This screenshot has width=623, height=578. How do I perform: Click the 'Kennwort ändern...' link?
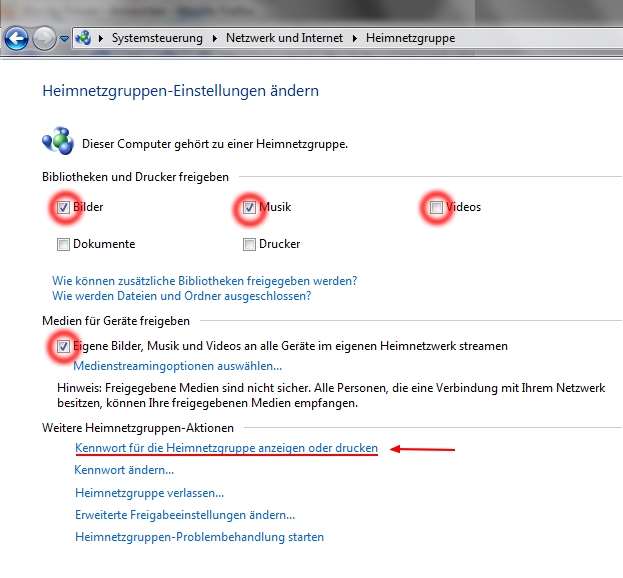[124, 470]
